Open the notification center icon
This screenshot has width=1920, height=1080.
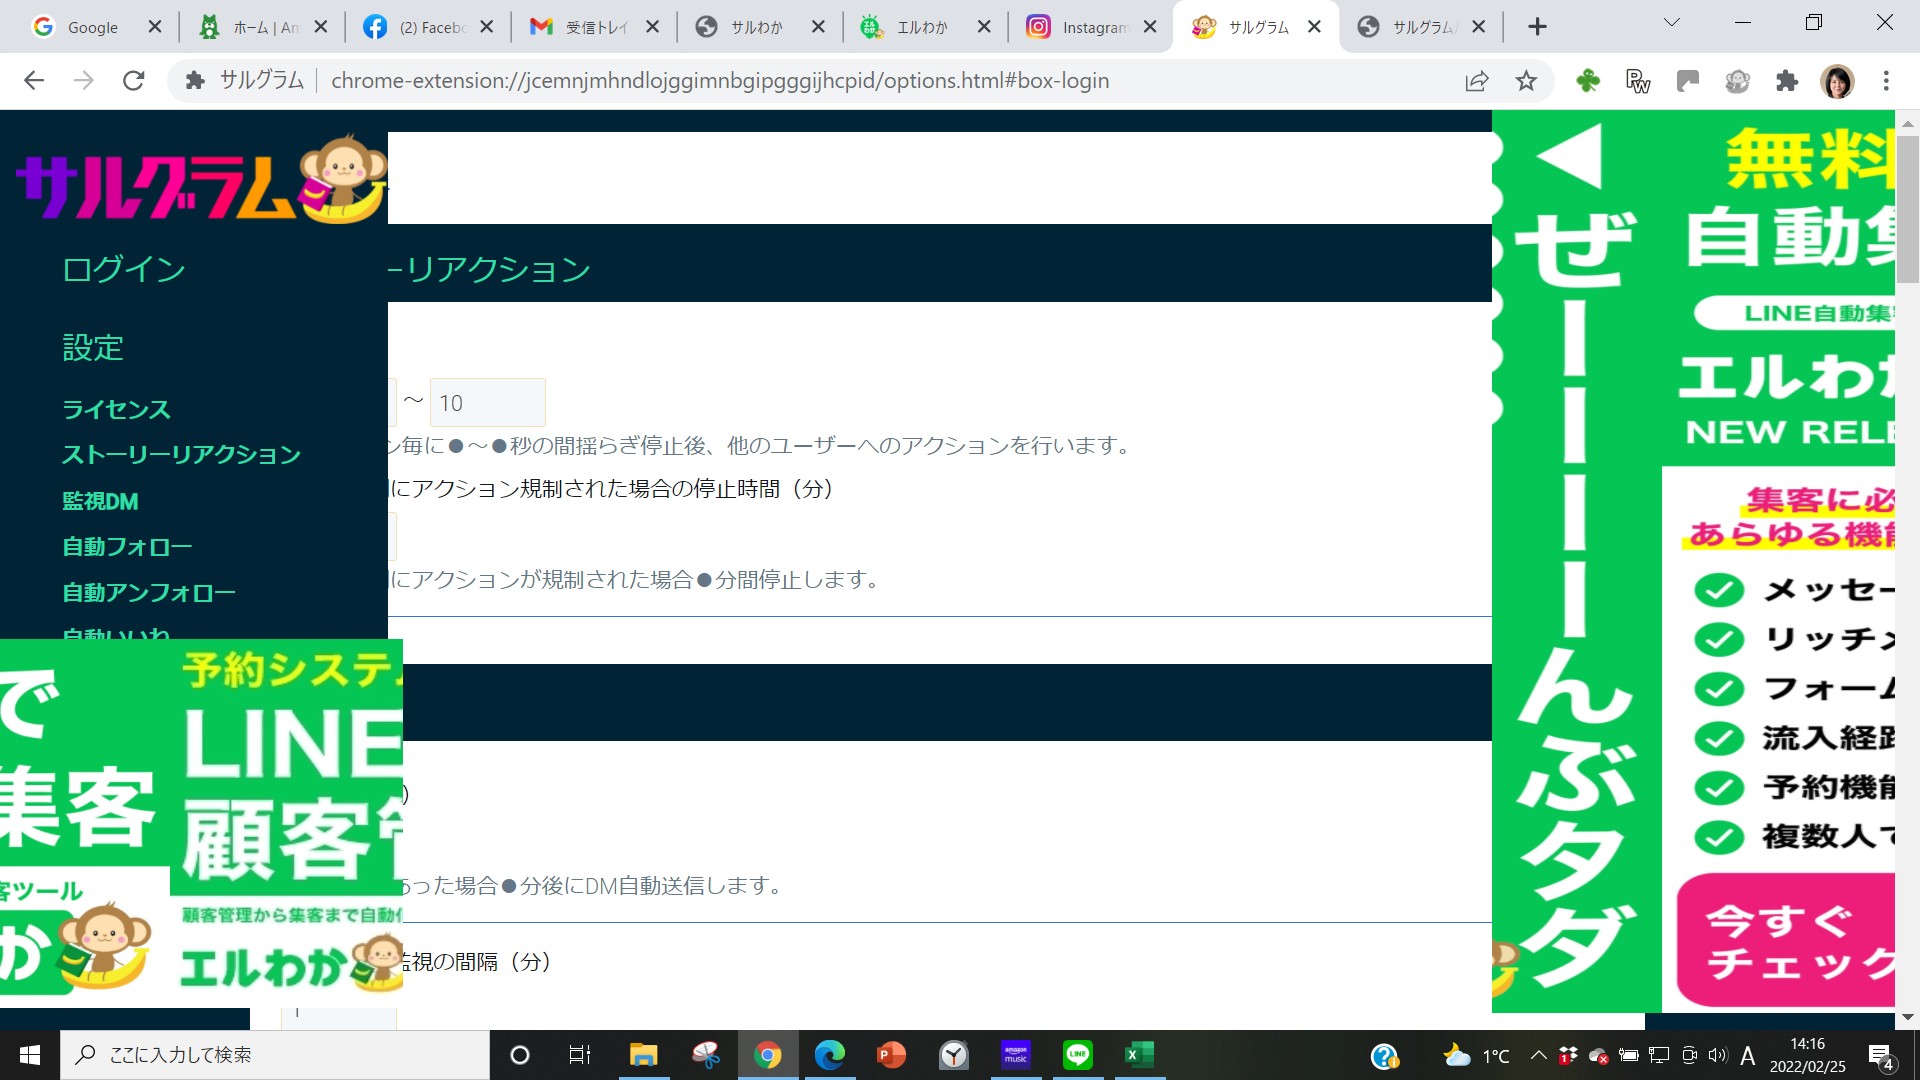pyautogui.click(x=1881, y=1056)
